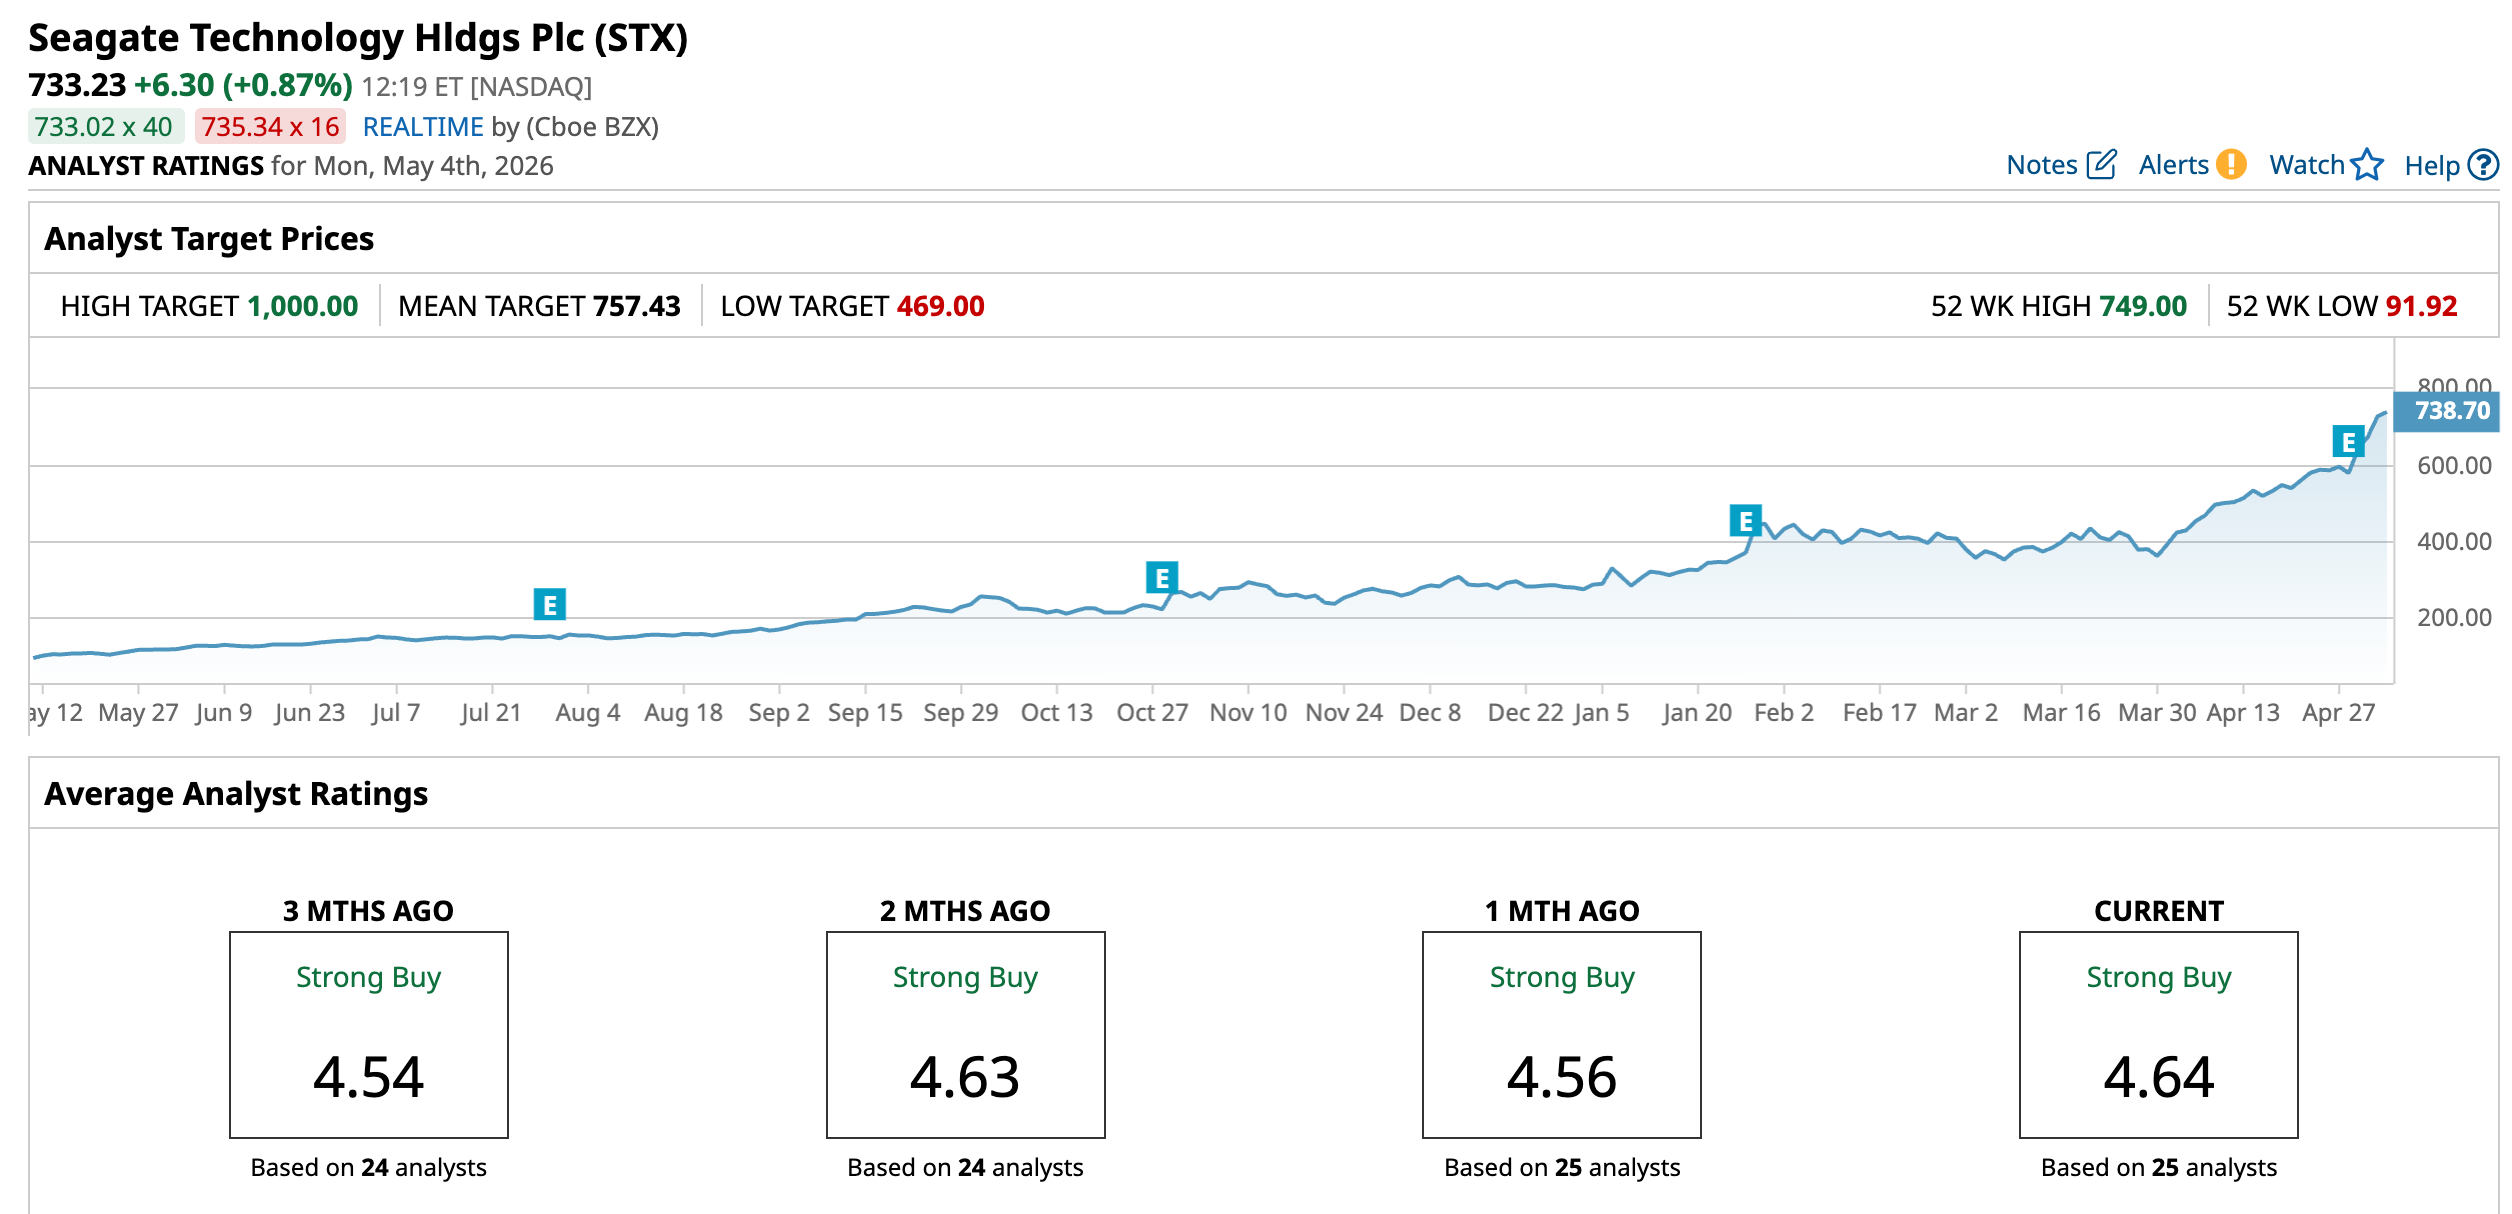This screenshot has height=1214, width=2512.
Task: Select the 1 MTH AGO 4.56 rating box
Action: click(x=1562, y=1035)
